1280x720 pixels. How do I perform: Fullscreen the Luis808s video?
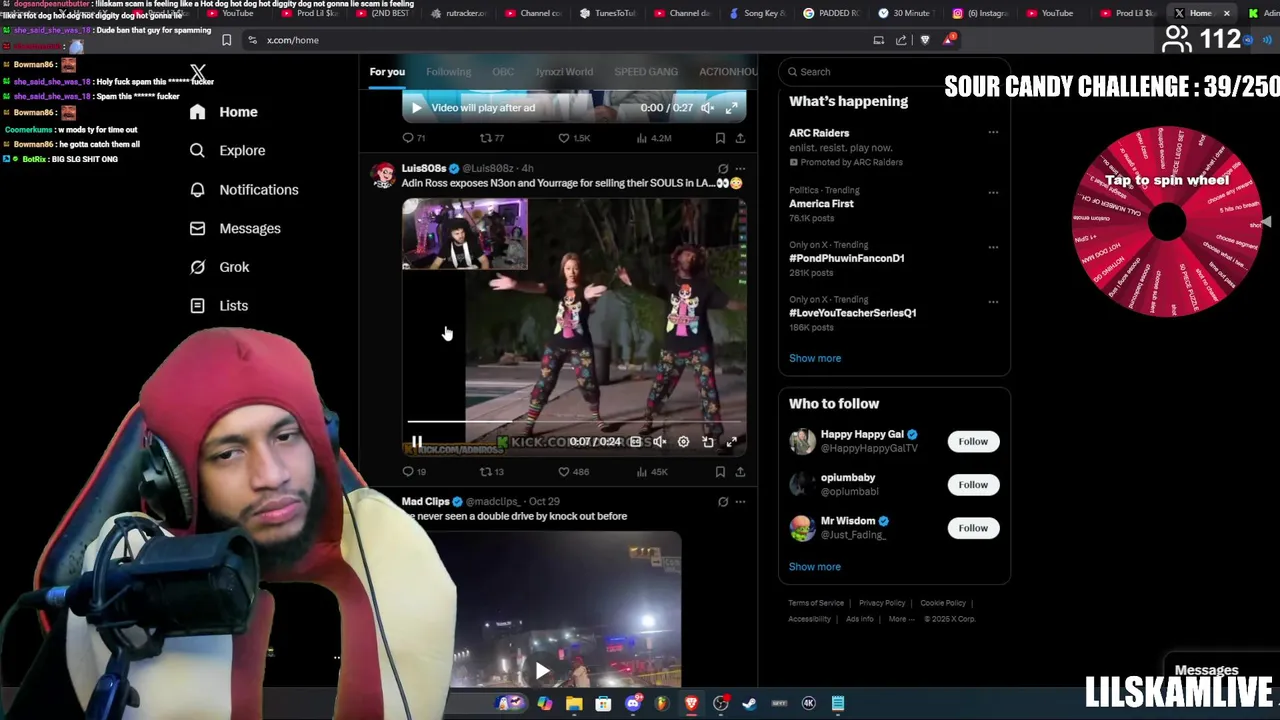(x=732, y=442)
